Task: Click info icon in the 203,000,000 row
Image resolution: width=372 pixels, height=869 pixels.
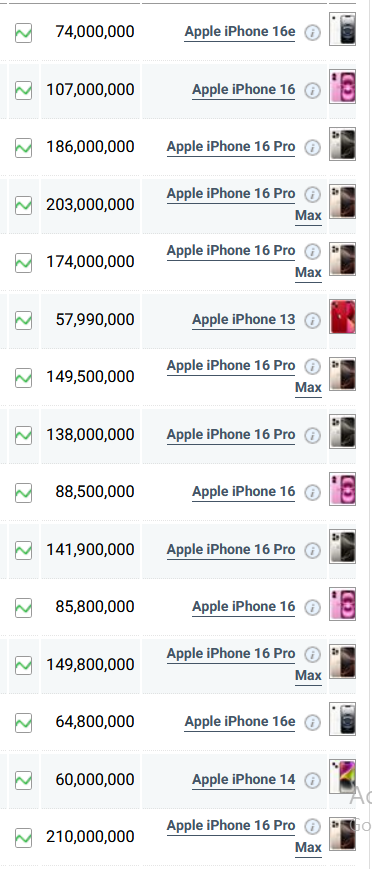Action: [x=313, y=195]
